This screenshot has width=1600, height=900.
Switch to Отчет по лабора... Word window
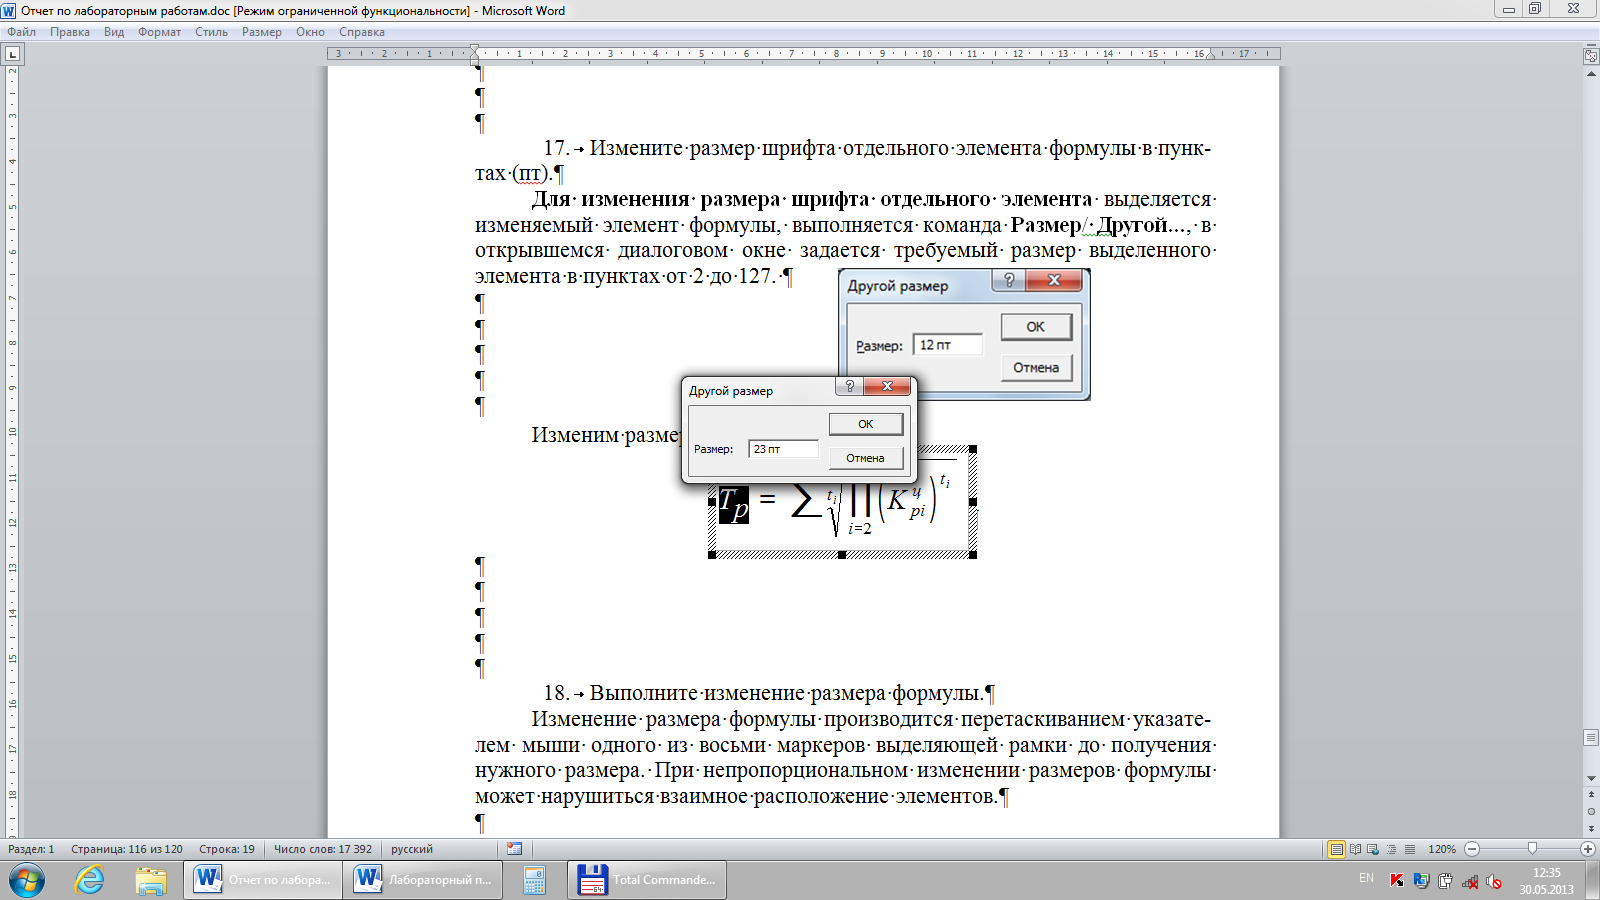(262, 880)
